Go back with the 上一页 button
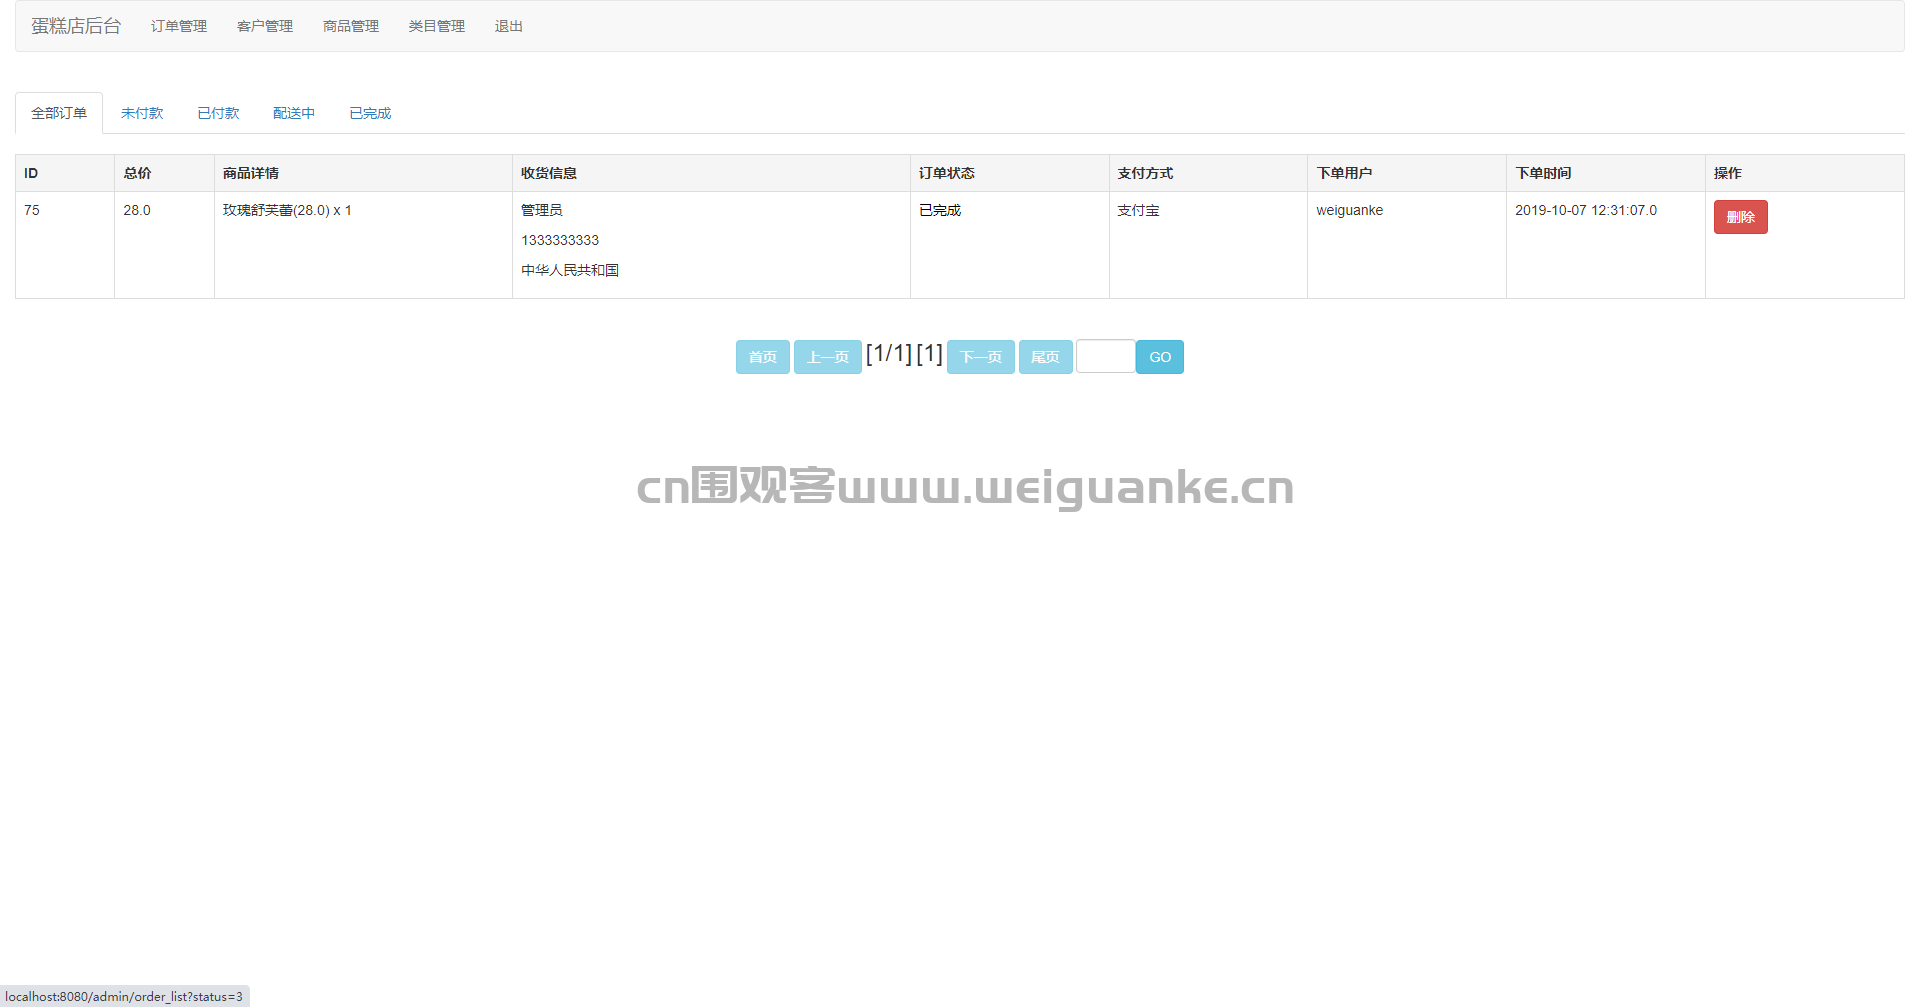Image resolution: width=1920 pixels, height=1007 pixels. [x=827, y=357]
